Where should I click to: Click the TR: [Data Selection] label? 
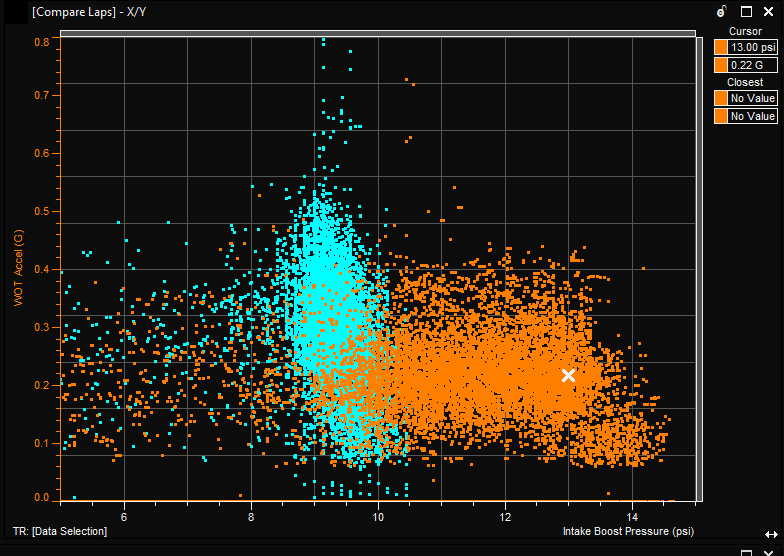59,531
